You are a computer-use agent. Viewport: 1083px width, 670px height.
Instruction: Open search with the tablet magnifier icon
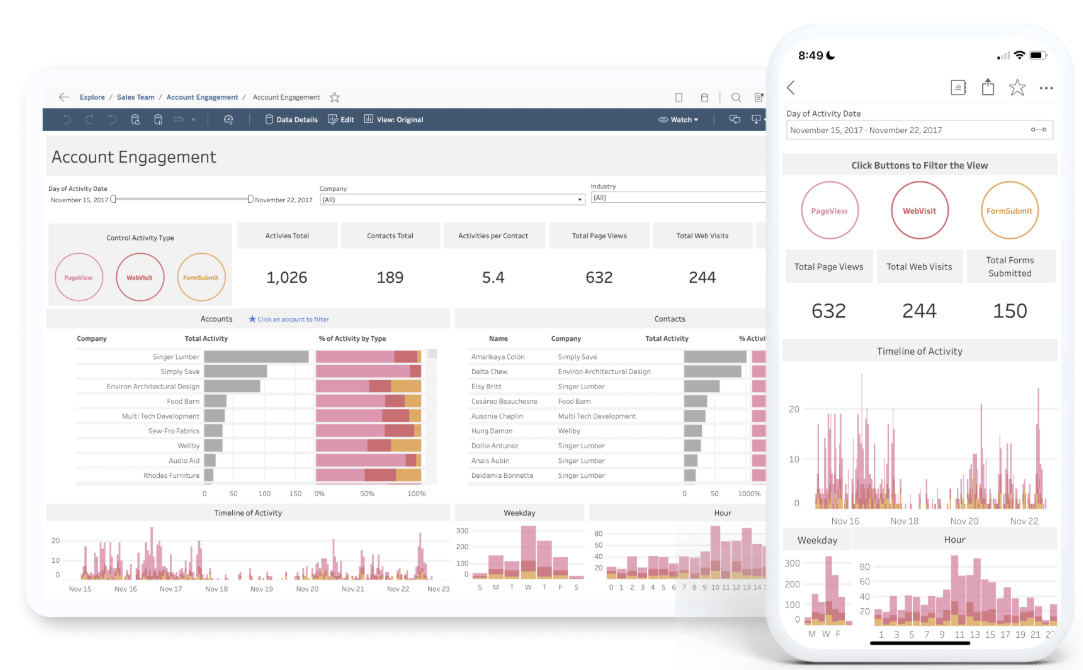(736, 97)
